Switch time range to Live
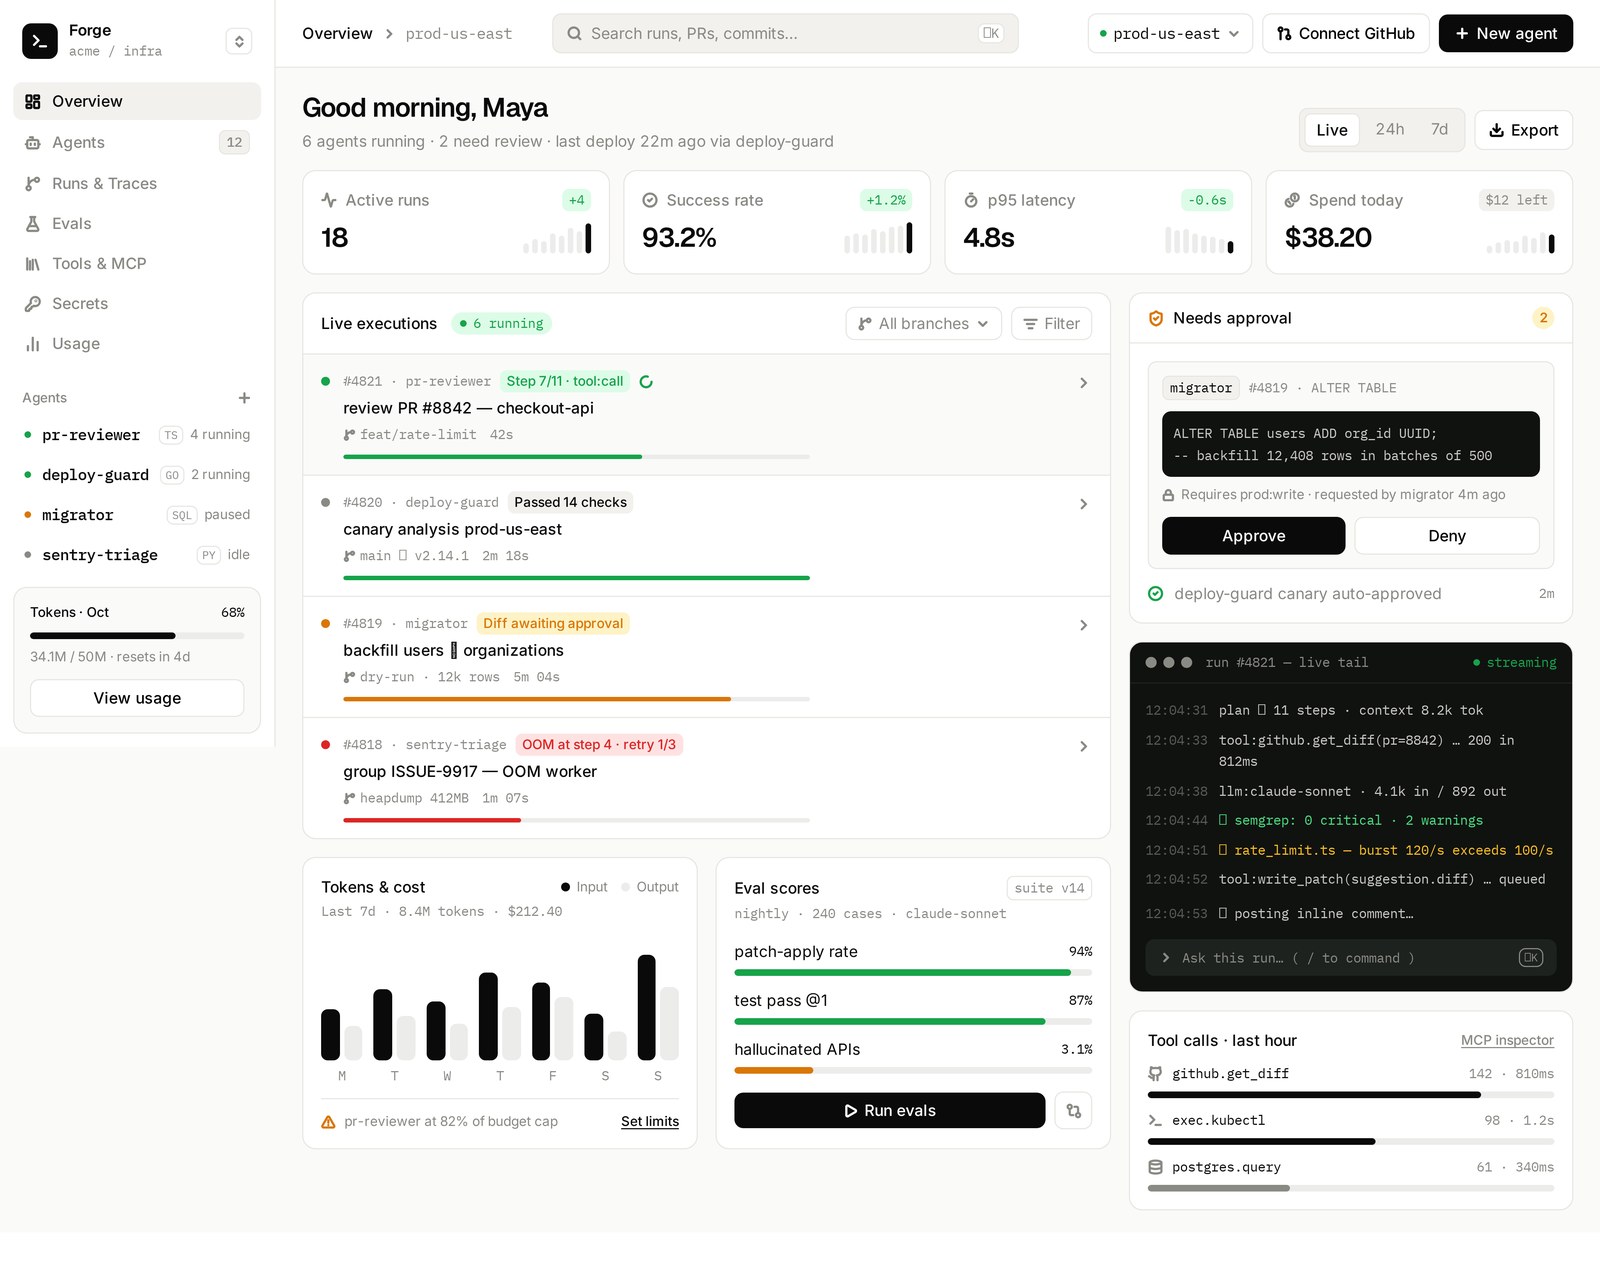The height and width of the screenshot is (1276, 1600). (1332, 130)
